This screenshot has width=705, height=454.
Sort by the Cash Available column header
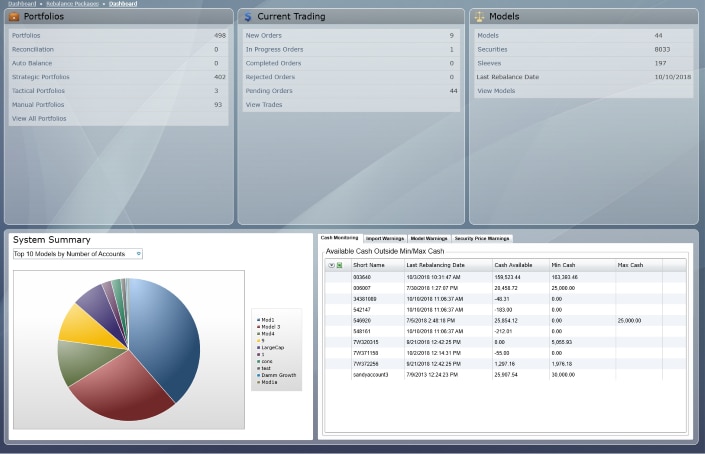pyautogui.click(x=521, y=265)
